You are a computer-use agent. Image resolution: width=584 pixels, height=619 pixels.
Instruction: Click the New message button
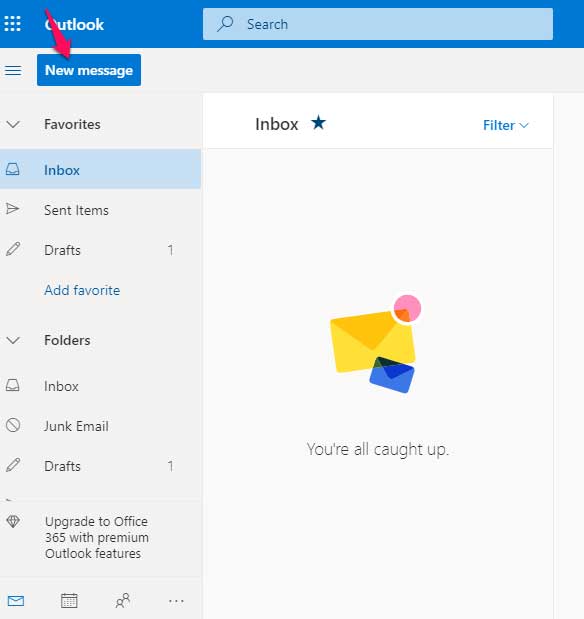[x=89, y=70]
